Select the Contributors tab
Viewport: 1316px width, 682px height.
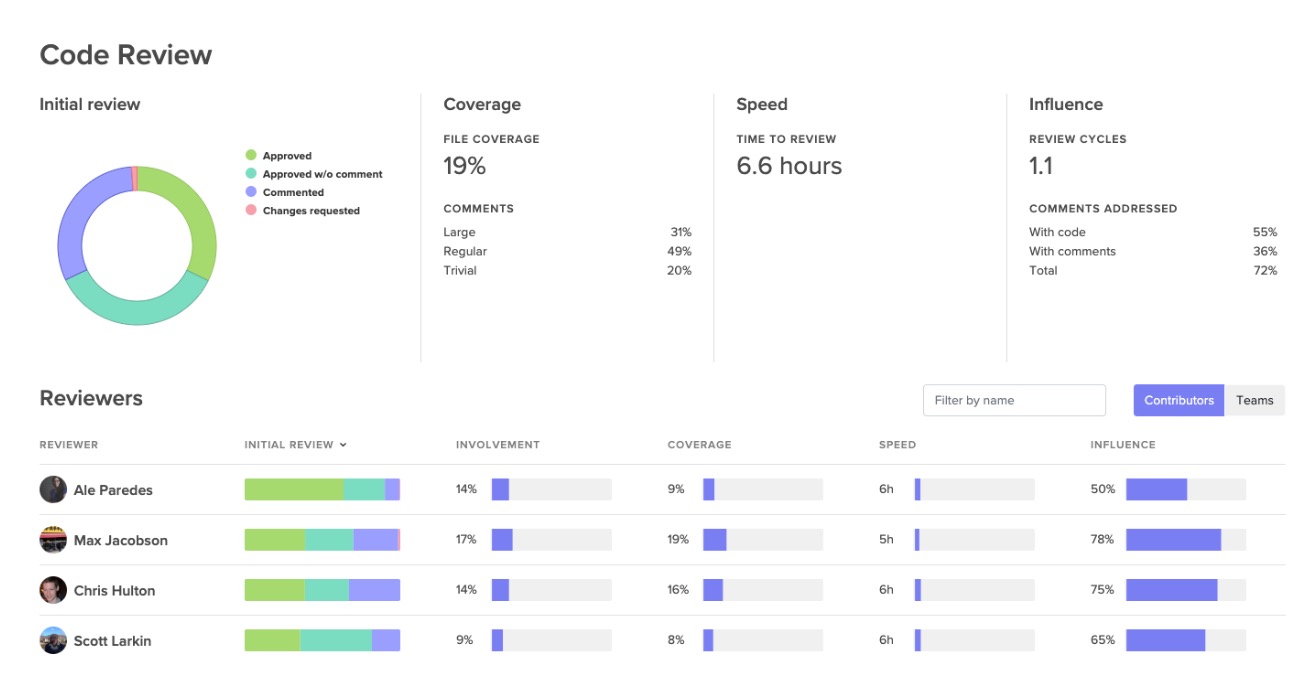tap(1178, 400)
